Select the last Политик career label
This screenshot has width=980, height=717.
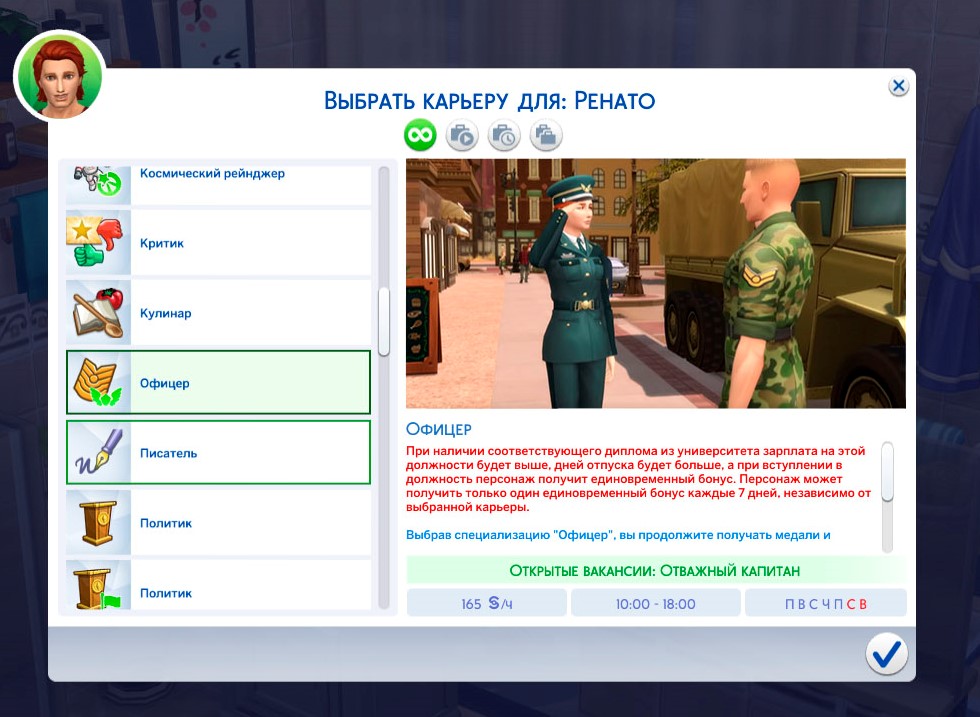click(x=166, y=593)
